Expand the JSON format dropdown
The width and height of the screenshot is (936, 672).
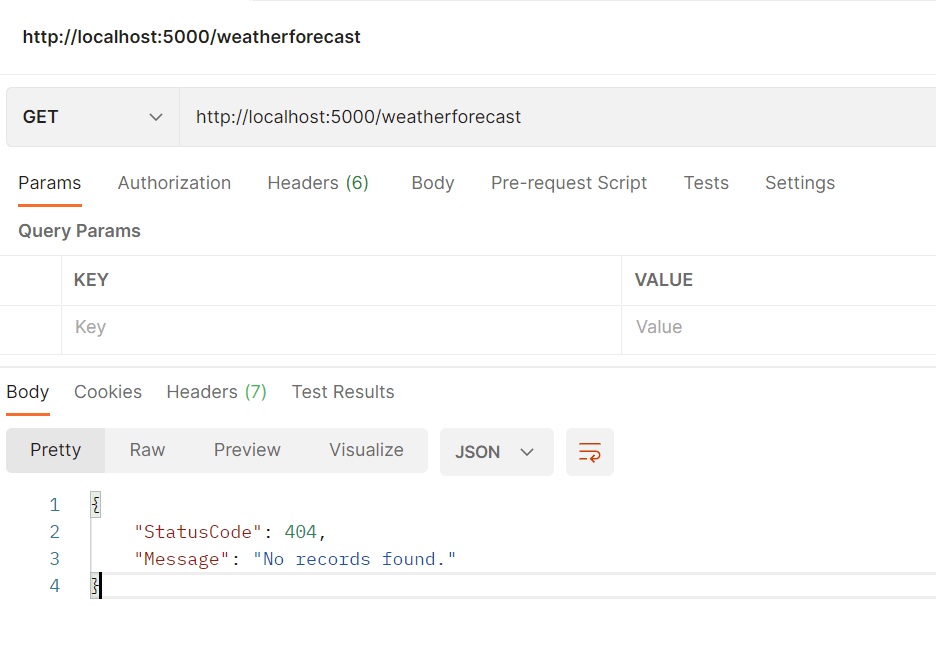[496, 452]
